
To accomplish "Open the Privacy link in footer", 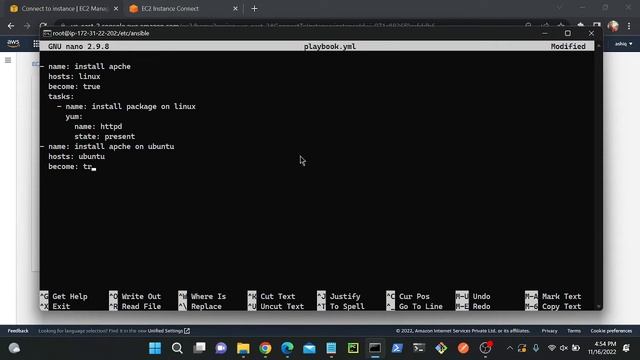I will click(x=549, y=331).
